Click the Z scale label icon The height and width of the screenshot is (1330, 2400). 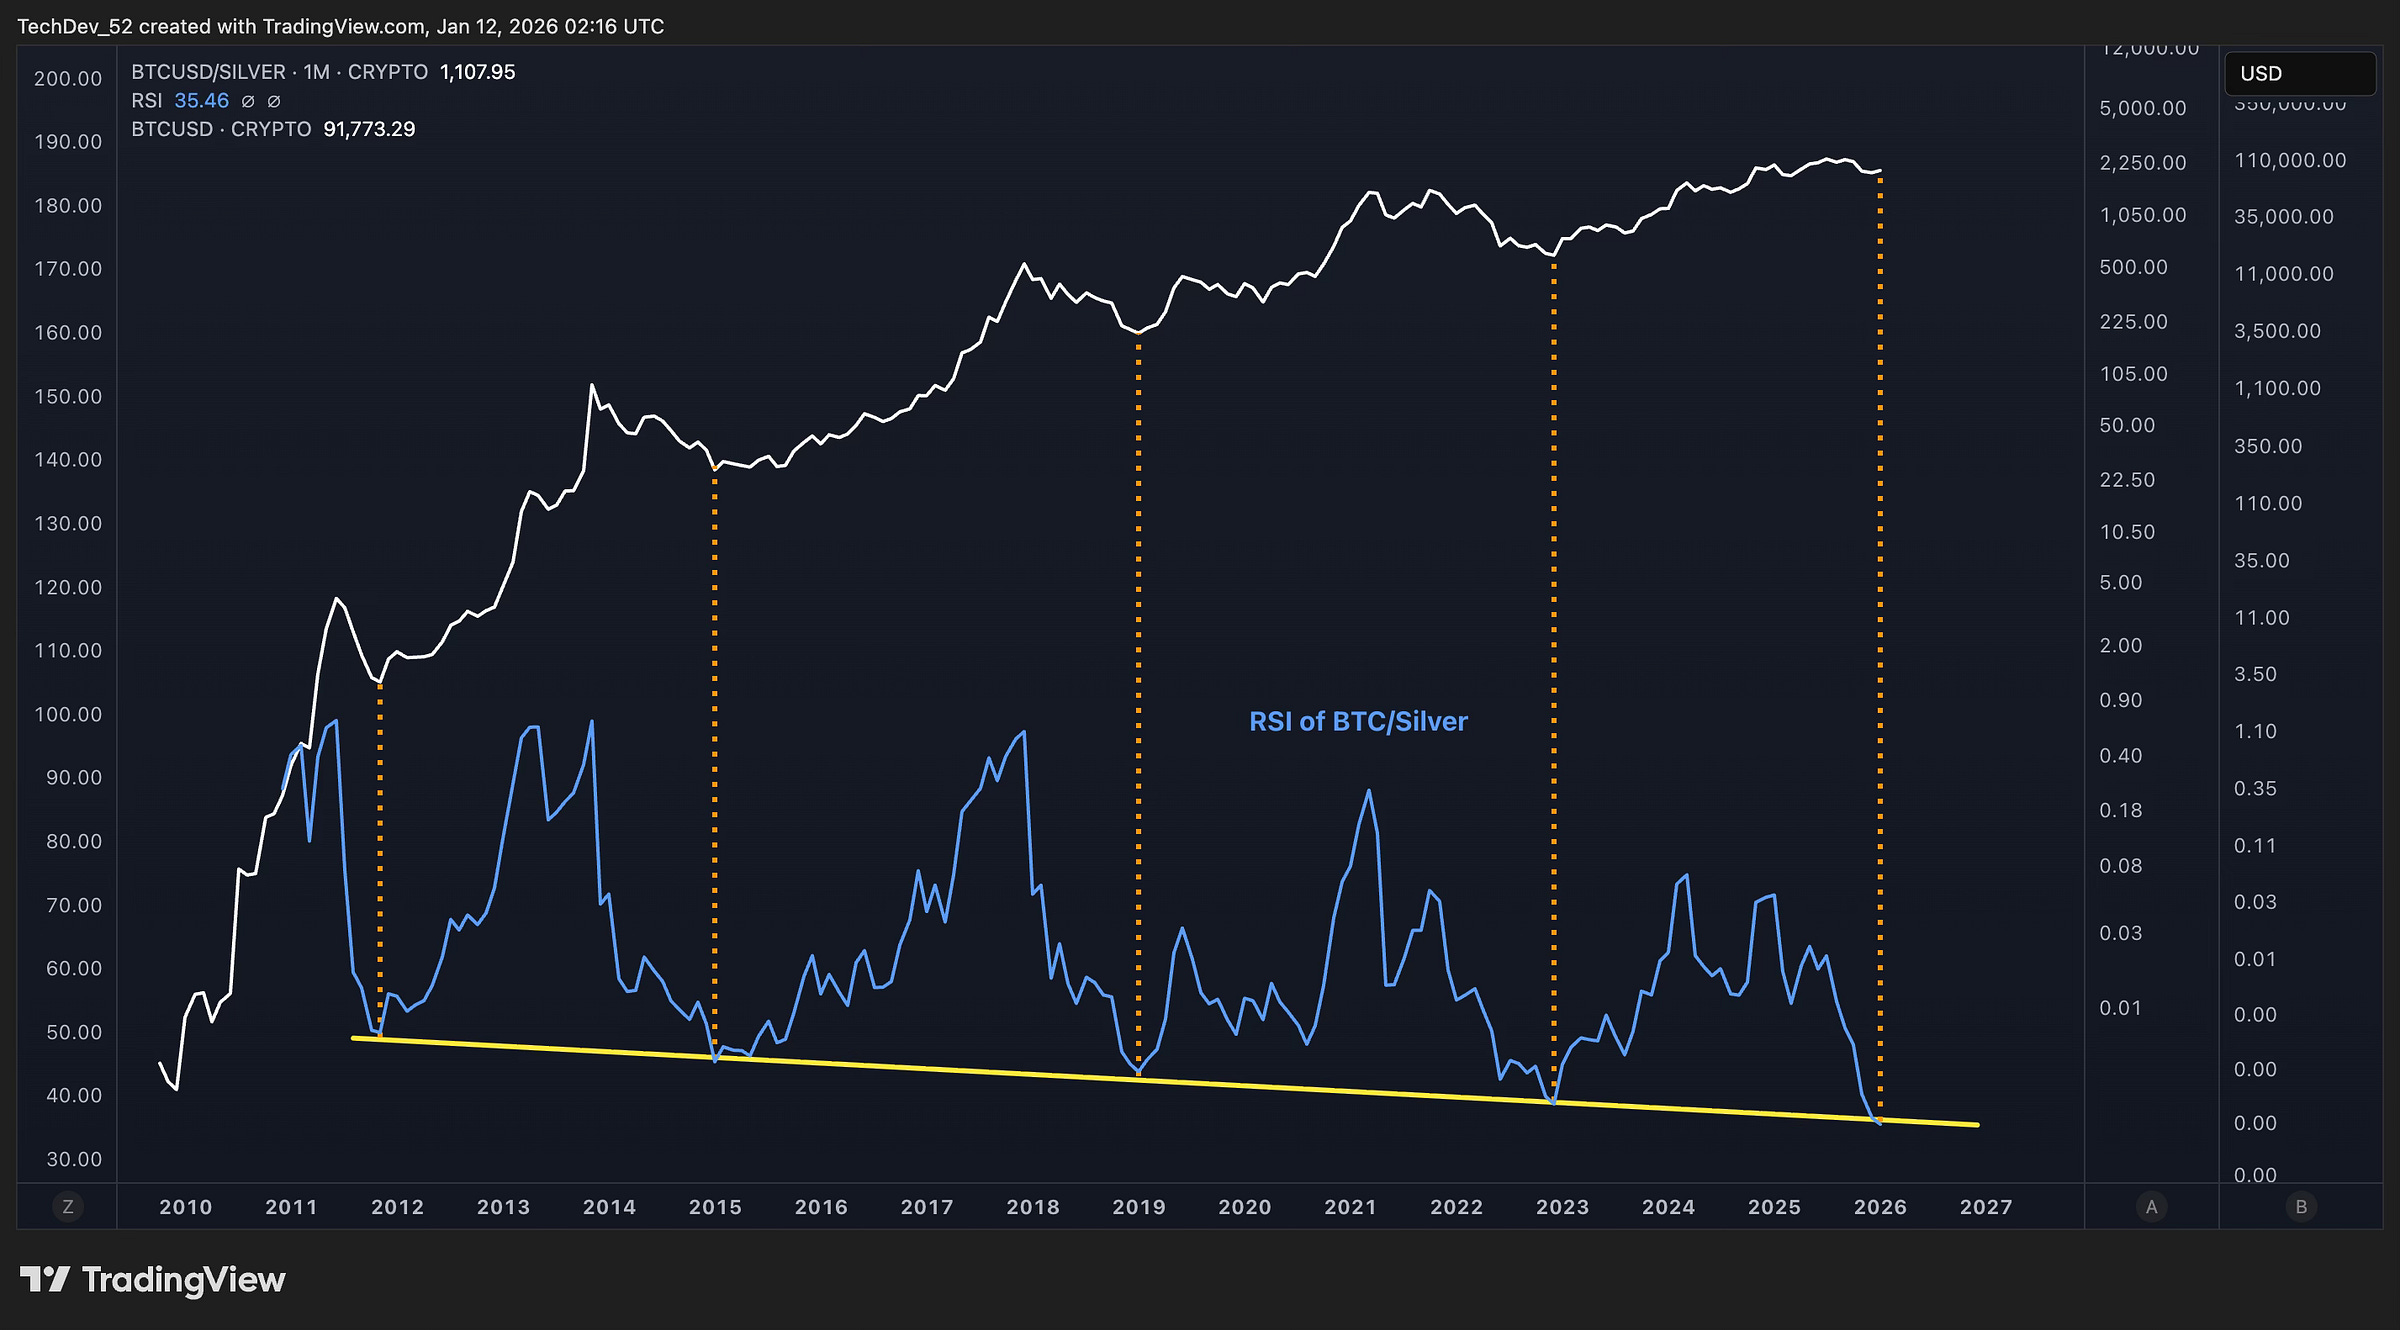68,1207
